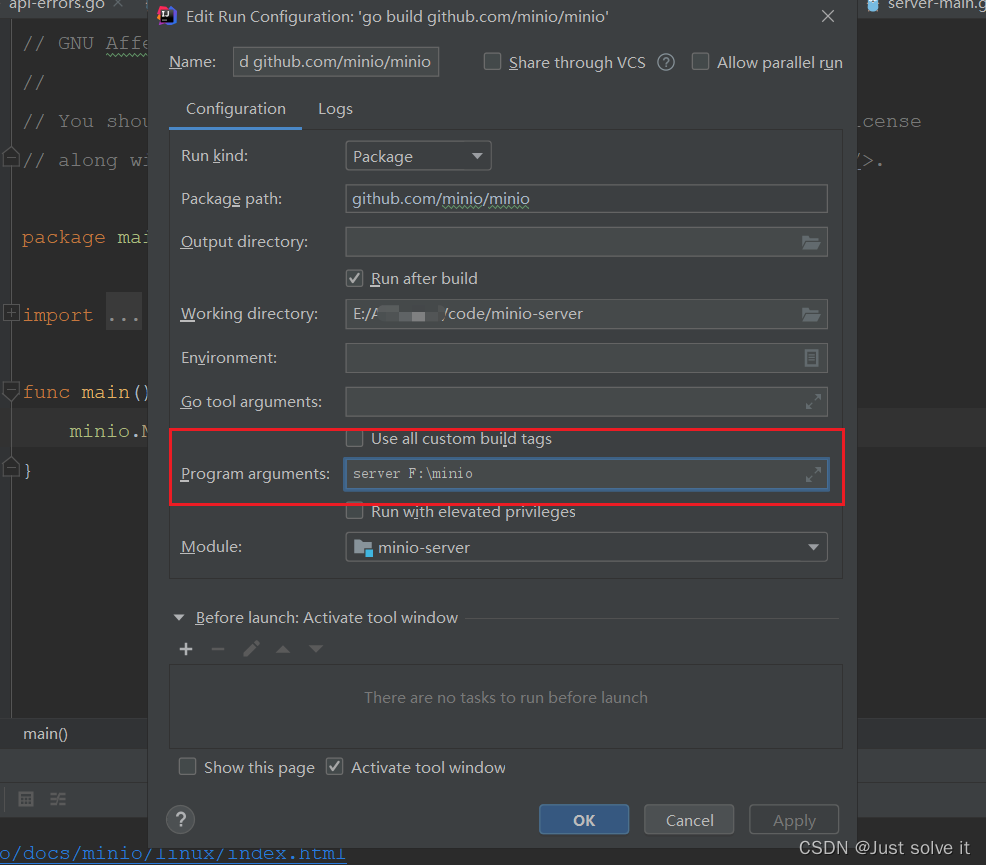The width and height of the screenshot is (986, 865).
Task: Browse for Output directory folder
Action: coord(811,243)
